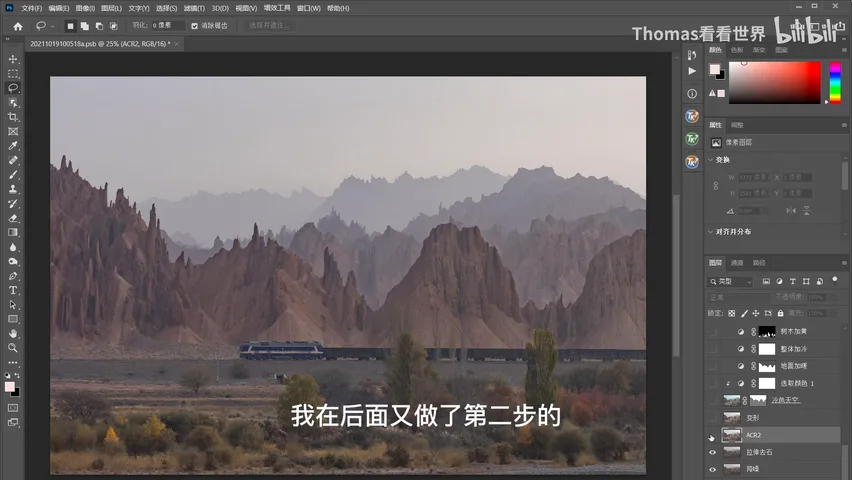Click the 选择并遮住 button
Image resolution: width=852 pixels, height=480 pixels.
[270, 26]
